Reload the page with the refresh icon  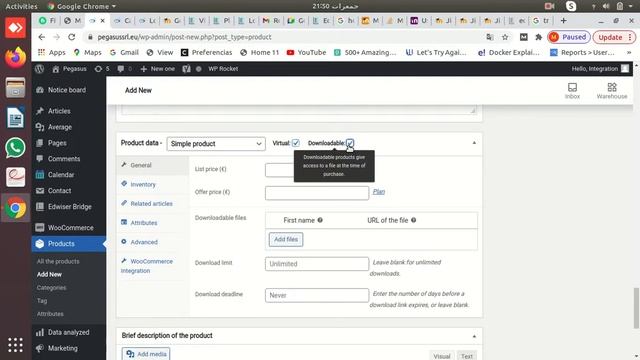pos(71,37)
